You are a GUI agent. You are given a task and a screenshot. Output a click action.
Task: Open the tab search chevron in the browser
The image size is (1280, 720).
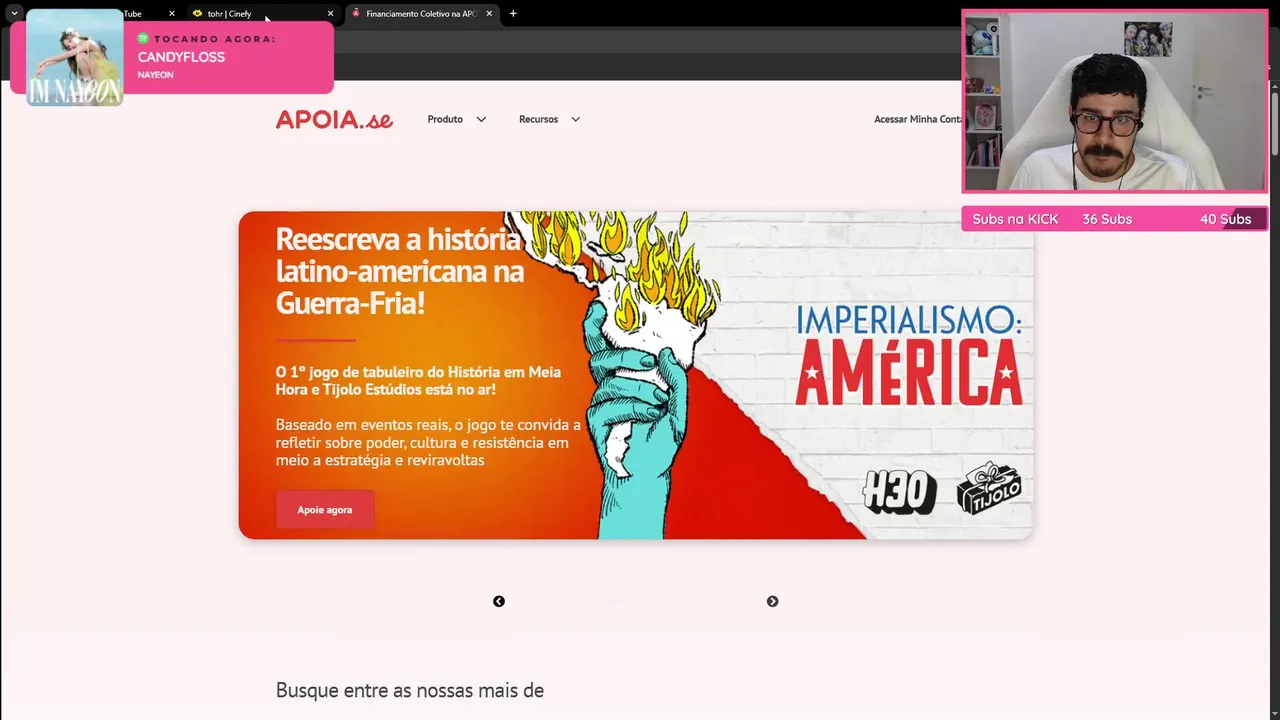point(14,13)
